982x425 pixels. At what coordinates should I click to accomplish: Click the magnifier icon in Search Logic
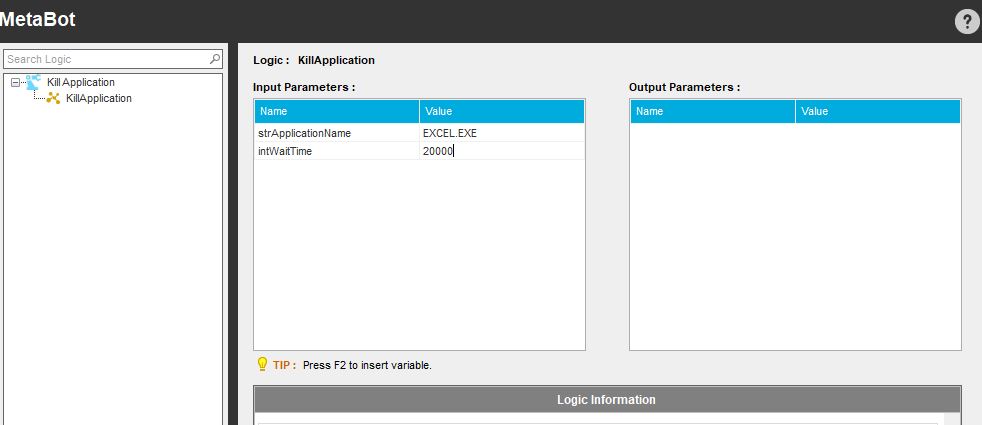click(215, 59)
